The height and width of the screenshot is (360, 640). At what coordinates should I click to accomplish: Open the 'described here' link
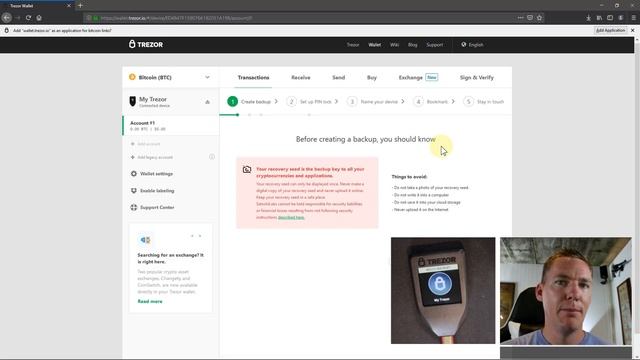(291, 218)
